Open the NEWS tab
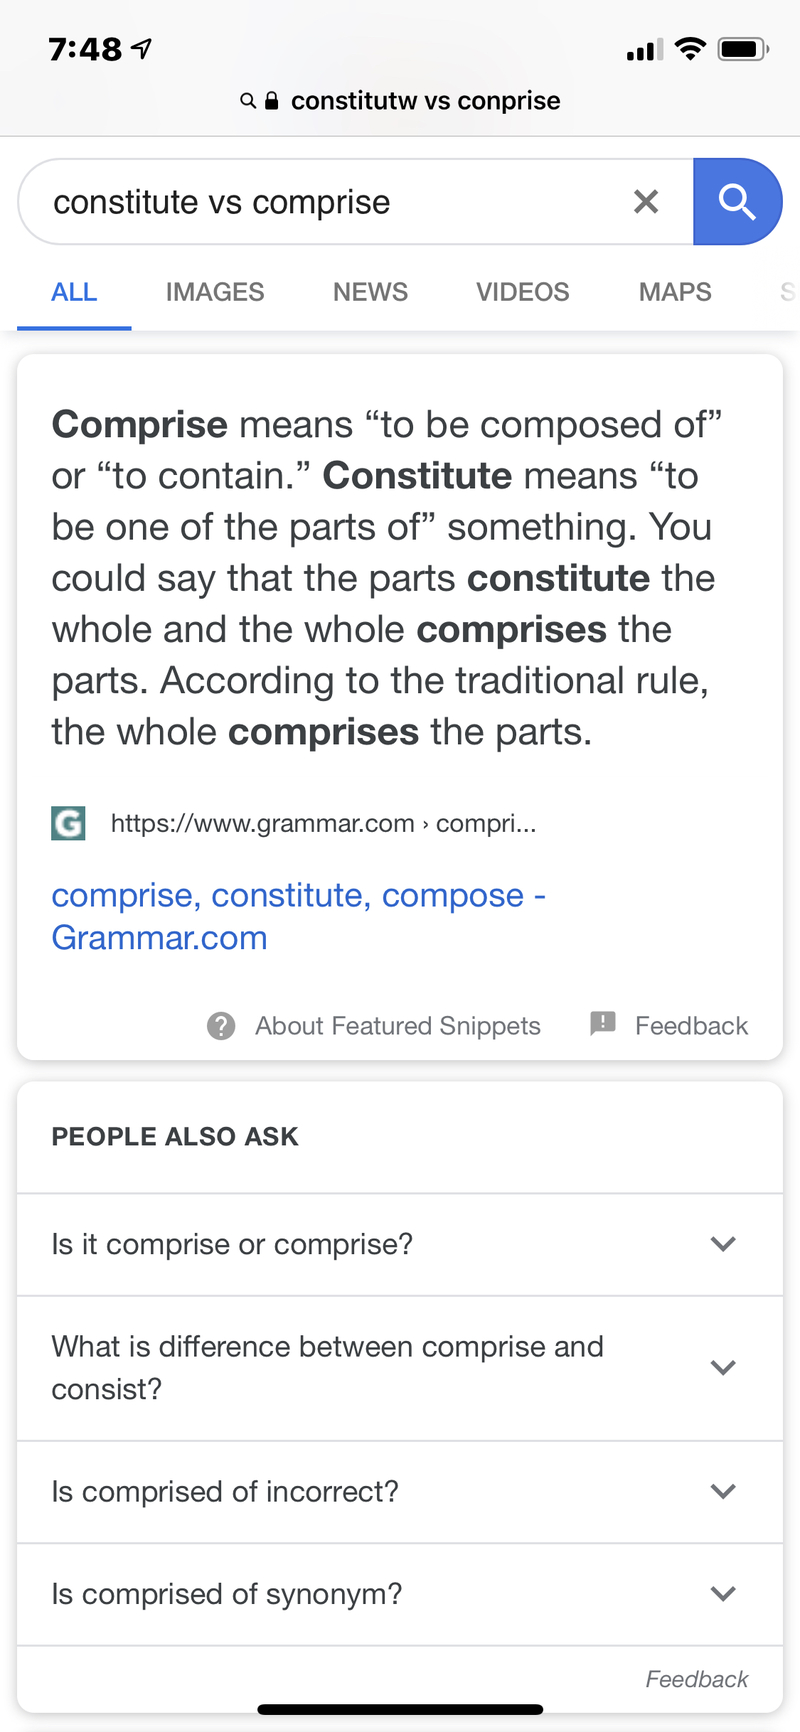Screen dimensions: 800x1732 [370, 291]
